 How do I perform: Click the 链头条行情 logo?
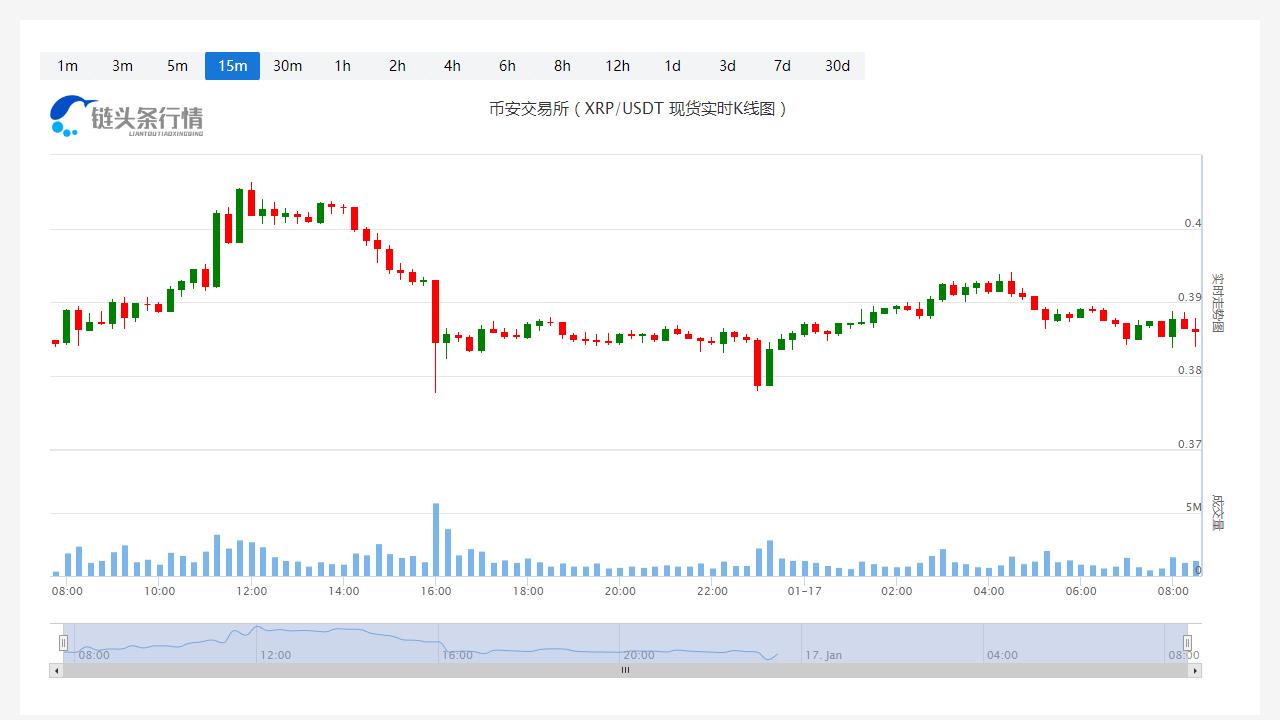pyautogui.click(x=127, y=116)
